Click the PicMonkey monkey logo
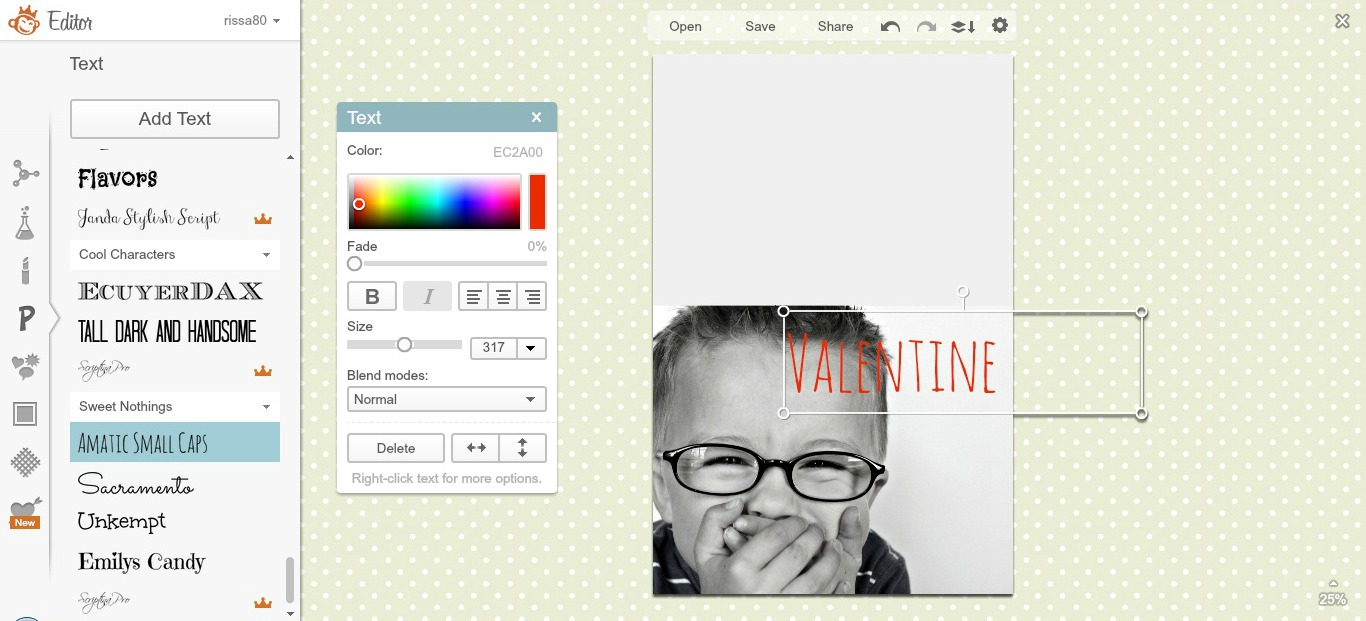This screenshot has height=621, width=1366. 24,21
